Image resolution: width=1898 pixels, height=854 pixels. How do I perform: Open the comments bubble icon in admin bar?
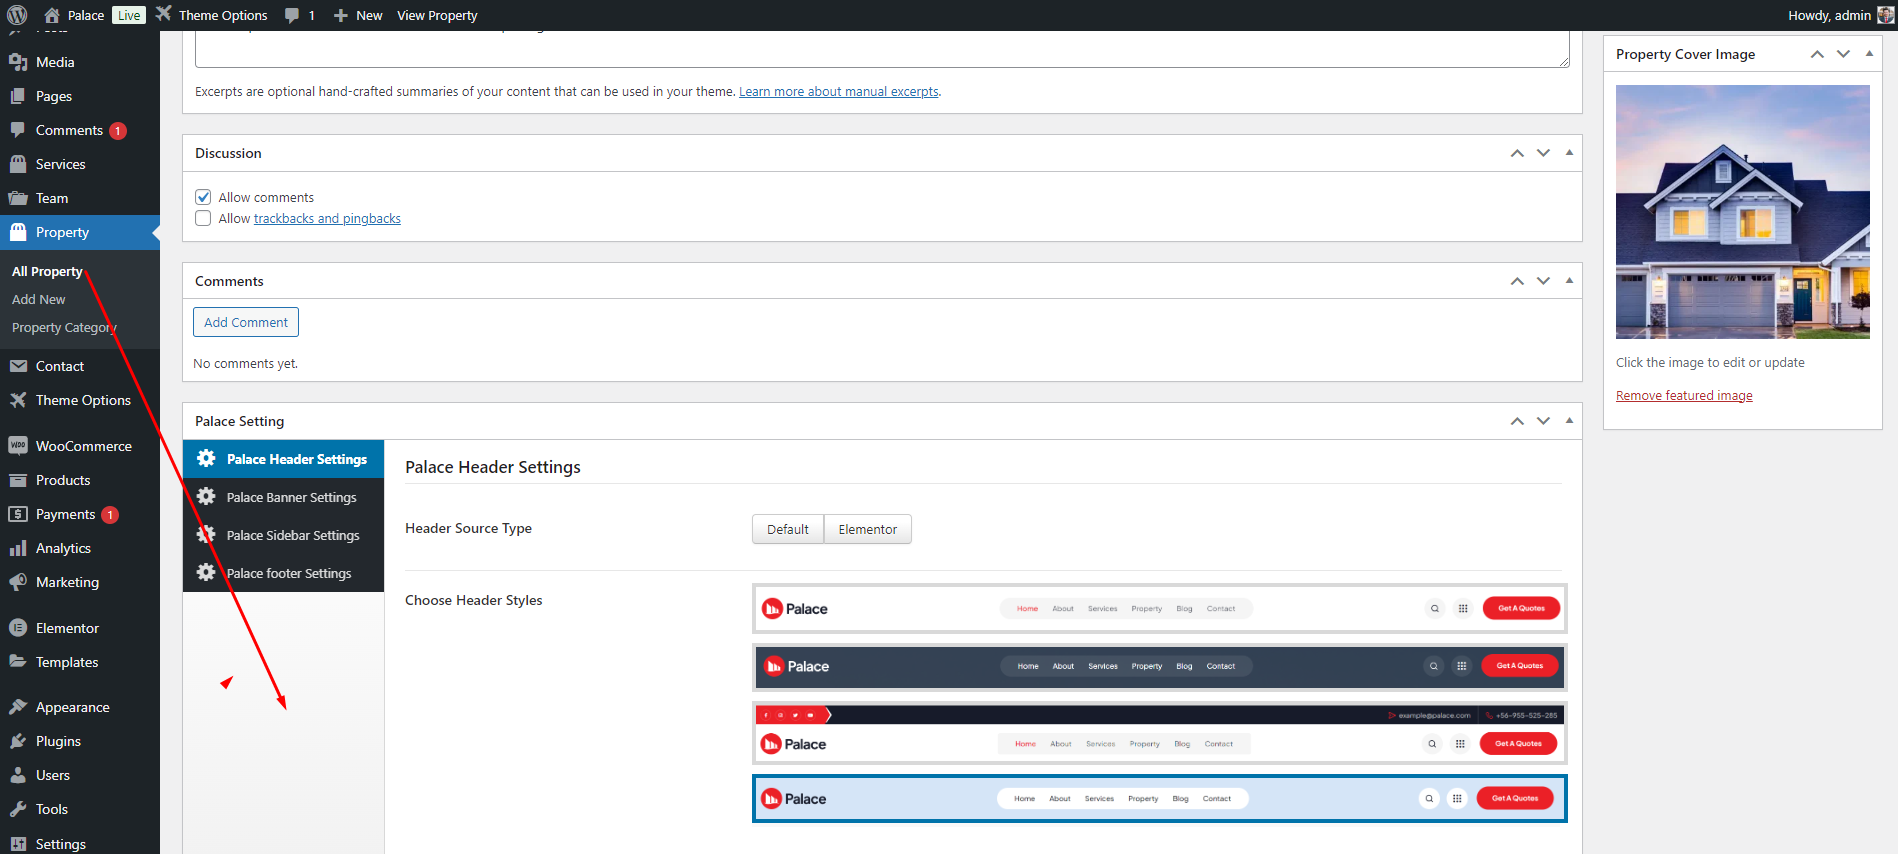[292, 15]
